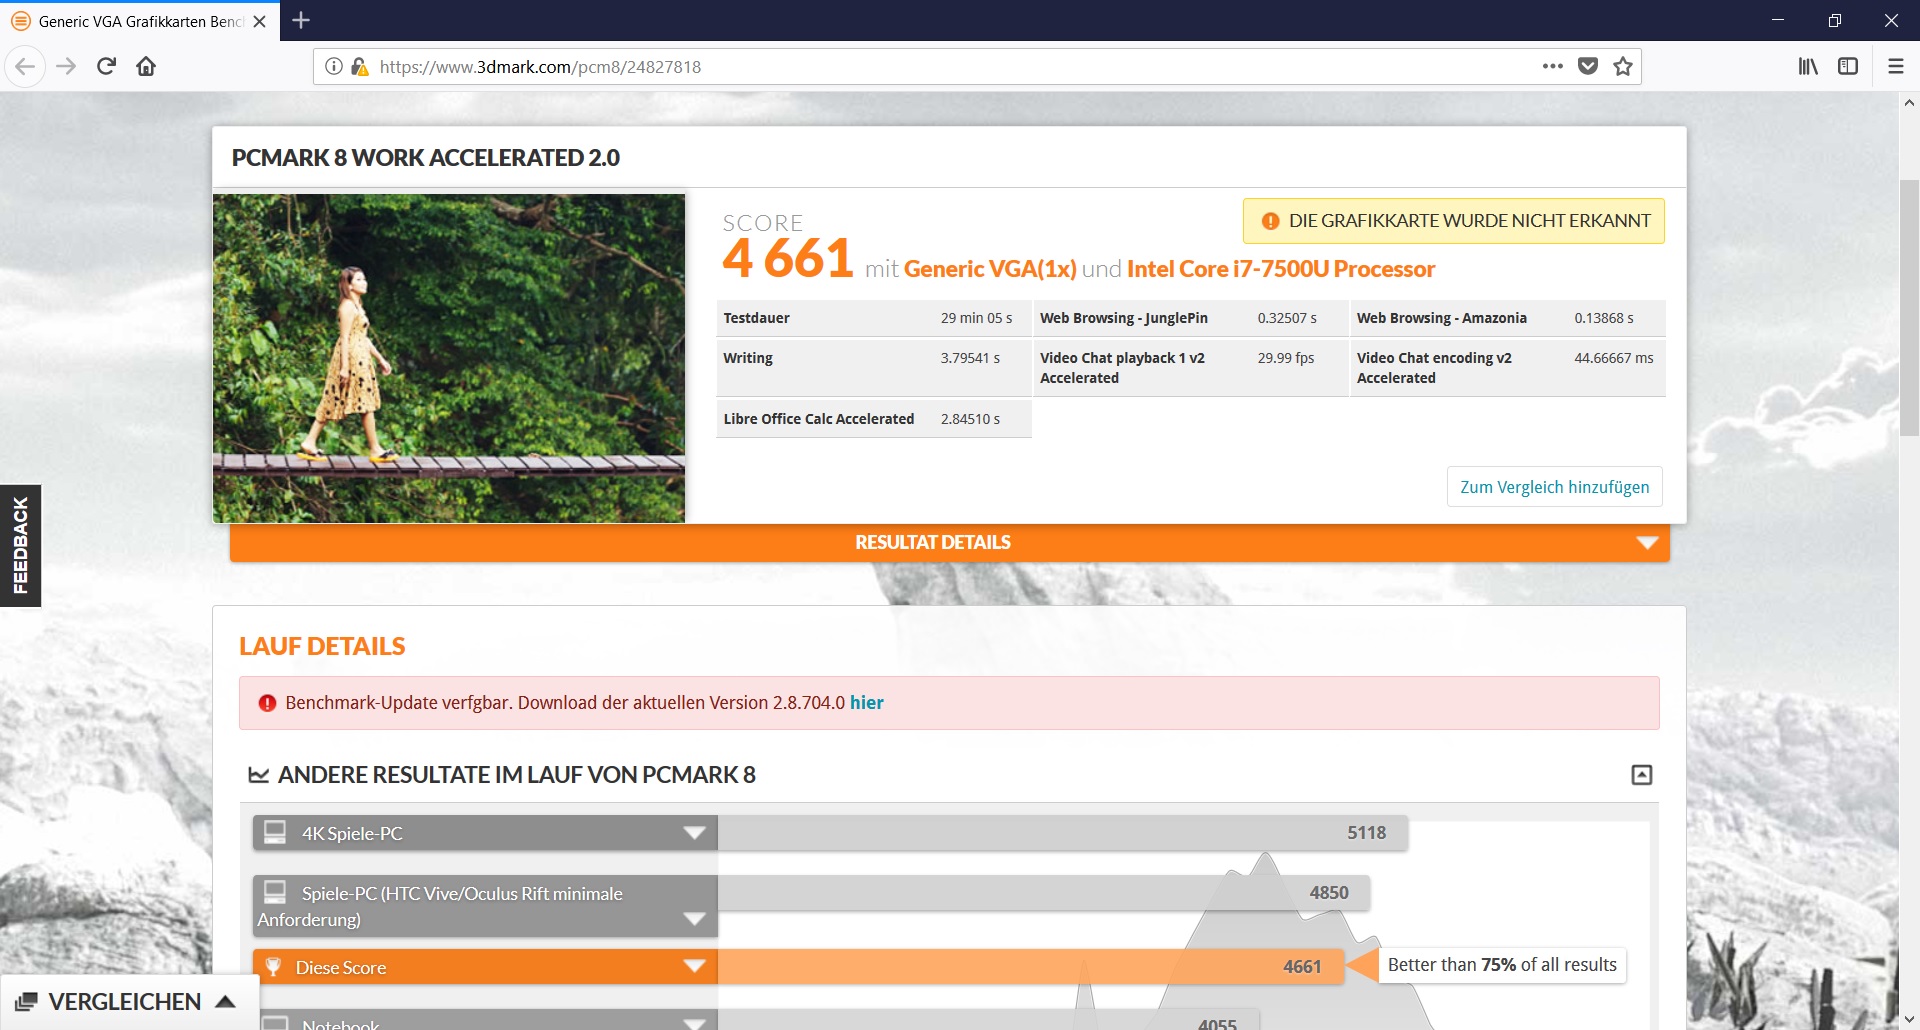
Task: Reload the page with the refresh icon
Action: (106, 67)
